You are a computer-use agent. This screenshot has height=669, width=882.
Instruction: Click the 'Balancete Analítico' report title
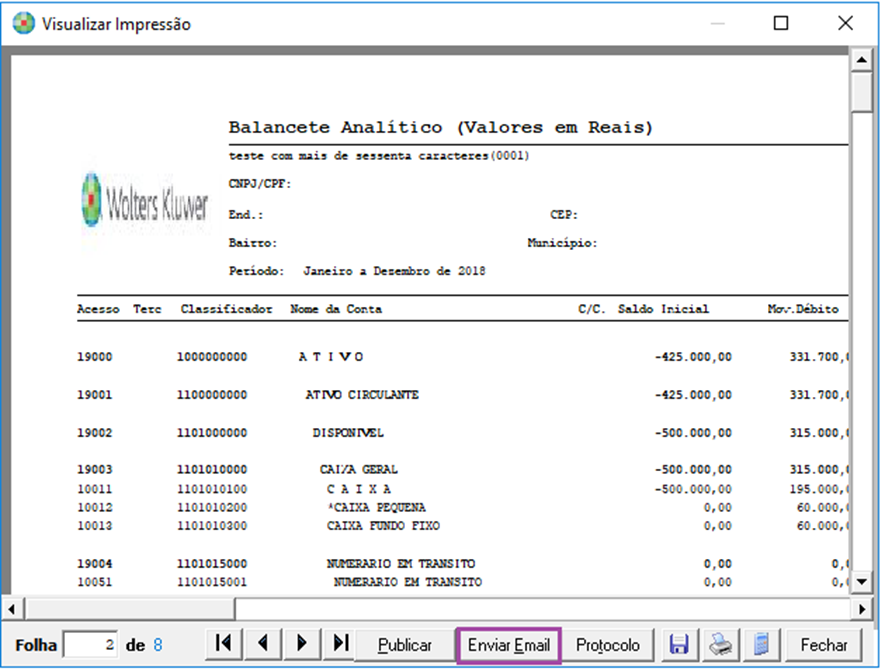[x=440, y=127]
